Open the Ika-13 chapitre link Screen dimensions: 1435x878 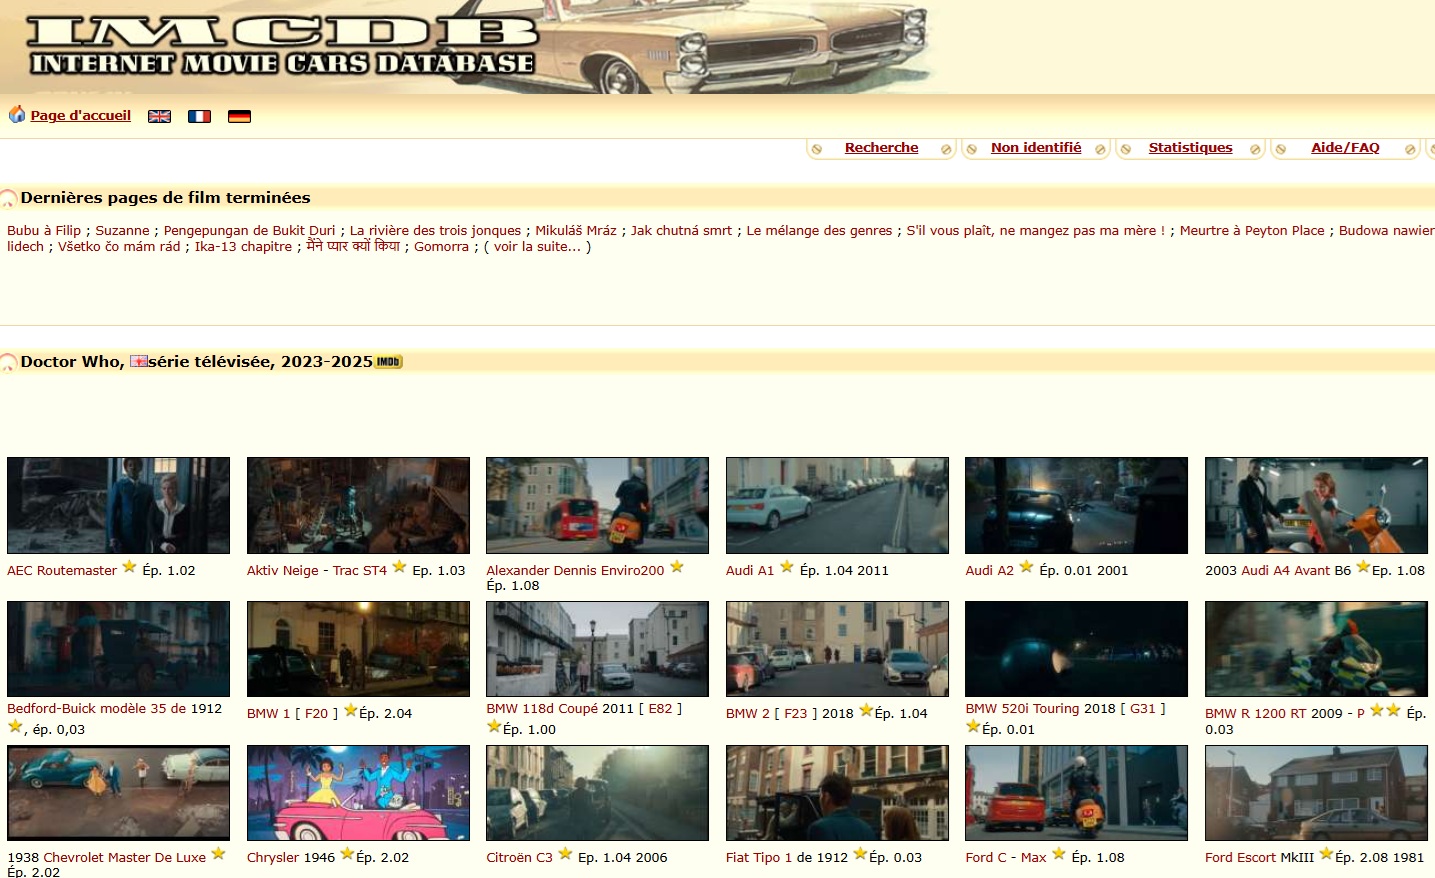coord(243,247)
